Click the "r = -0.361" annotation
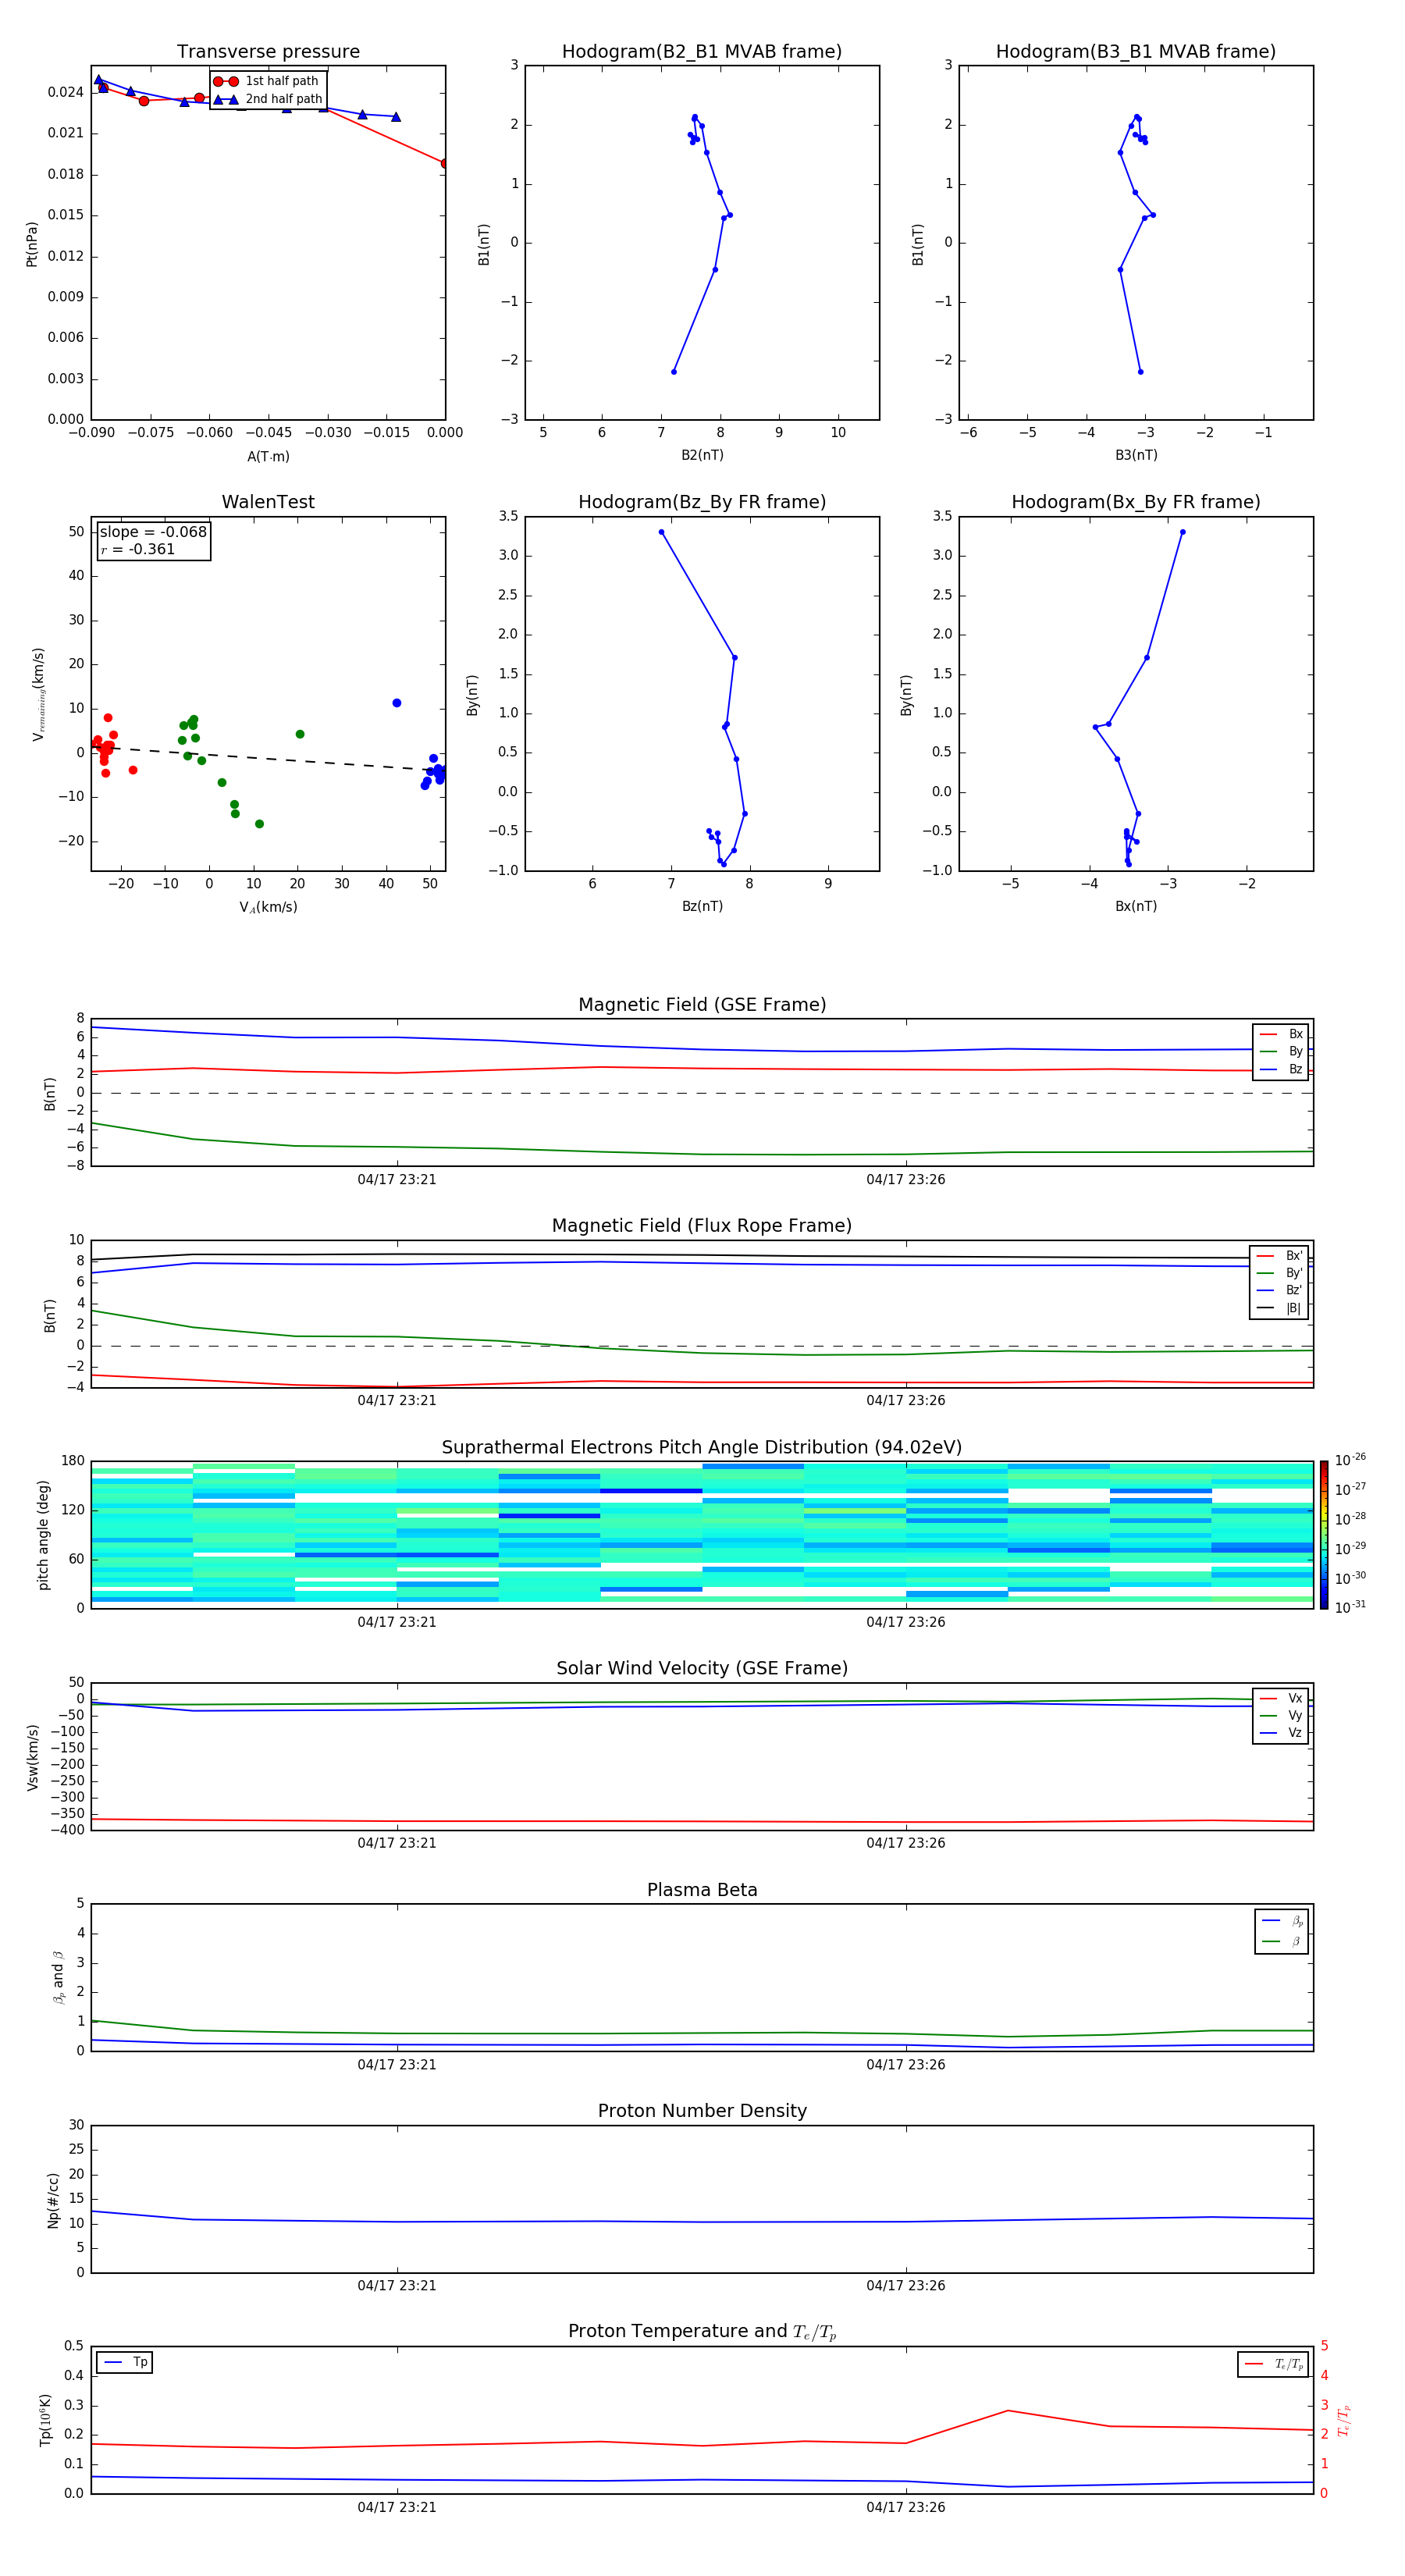 point(138,549)
